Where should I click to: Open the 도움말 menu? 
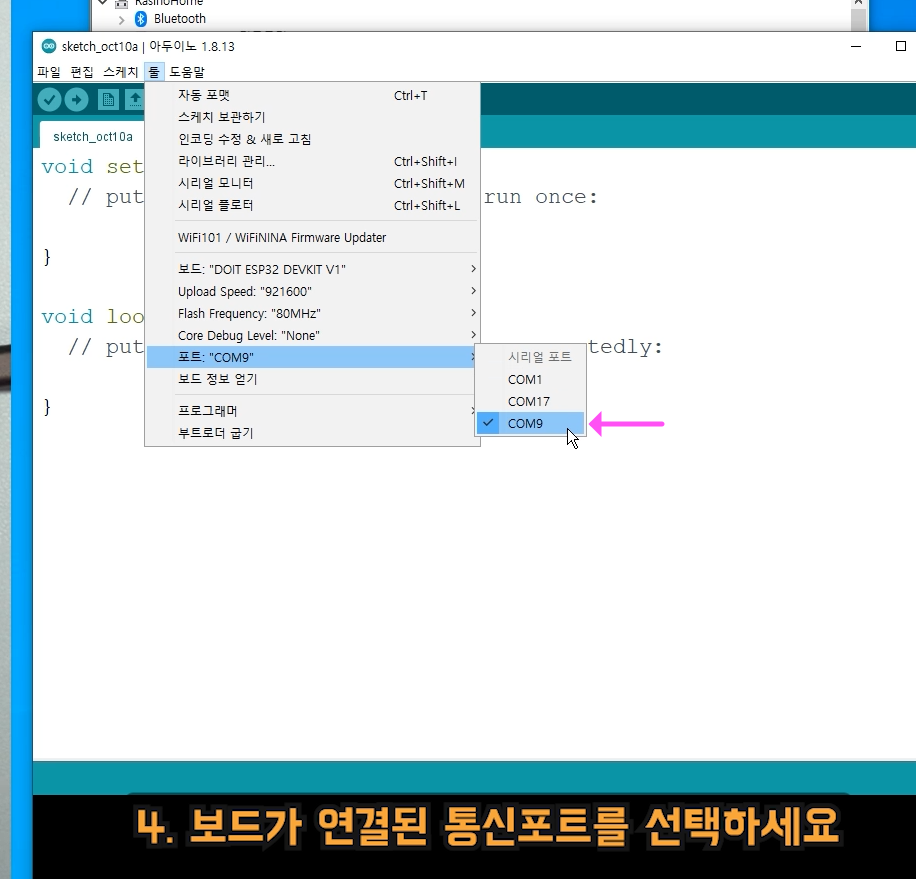(x=187, y=72)
